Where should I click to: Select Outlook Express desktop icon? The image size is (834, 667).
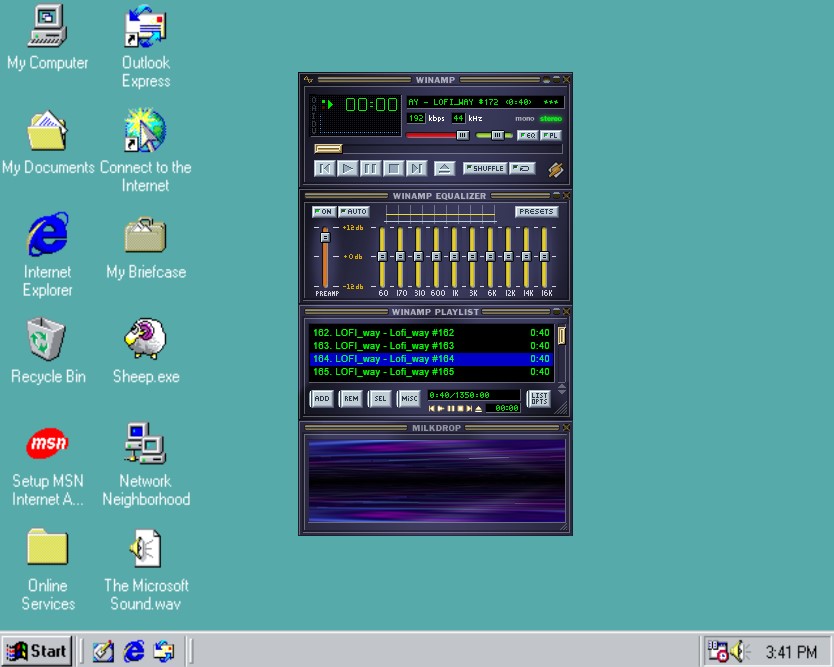[146, 46]
